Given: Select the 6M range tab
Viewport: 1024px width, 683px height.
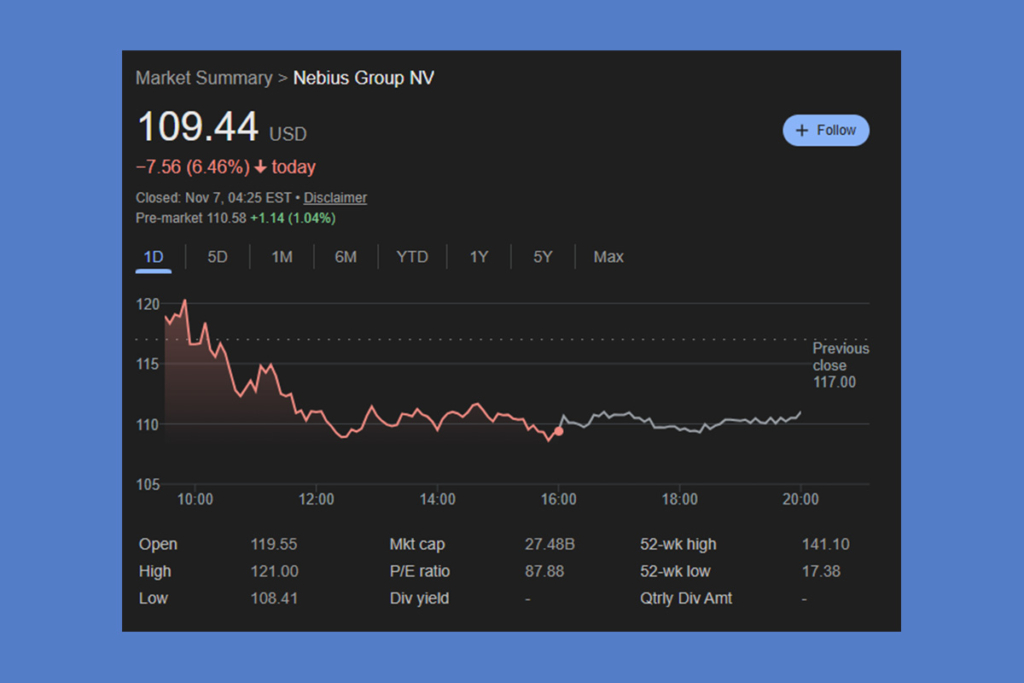Looking at the screenshot, I should [345, 257].
